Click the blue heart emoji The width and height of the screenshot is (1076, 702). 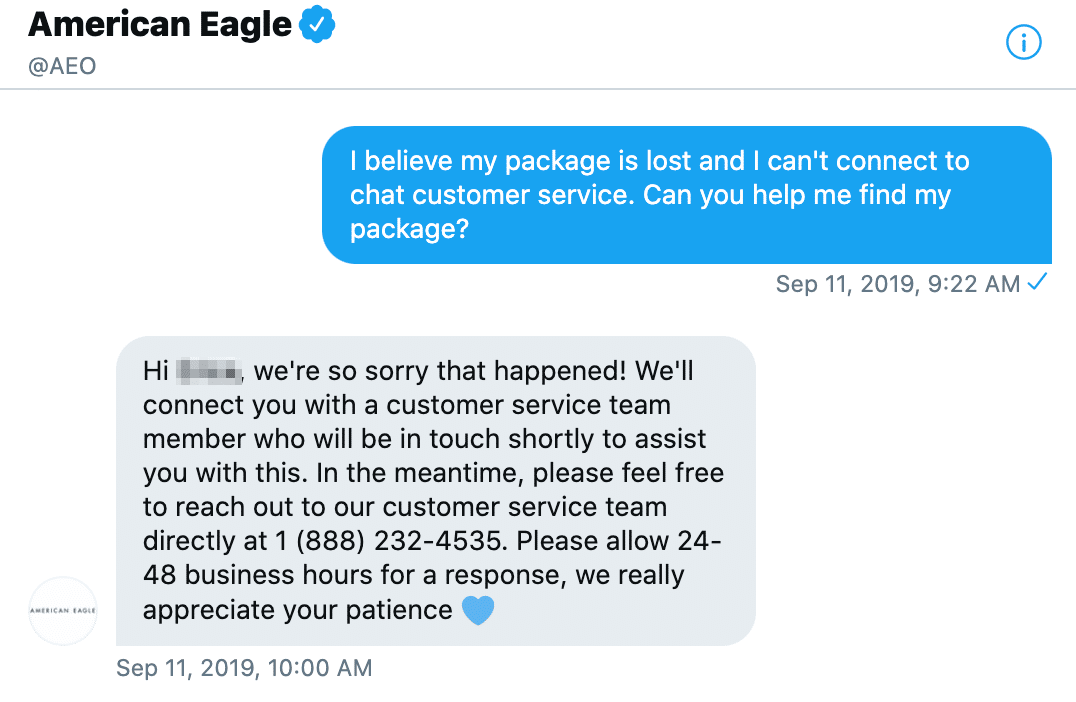coord(478,610)
